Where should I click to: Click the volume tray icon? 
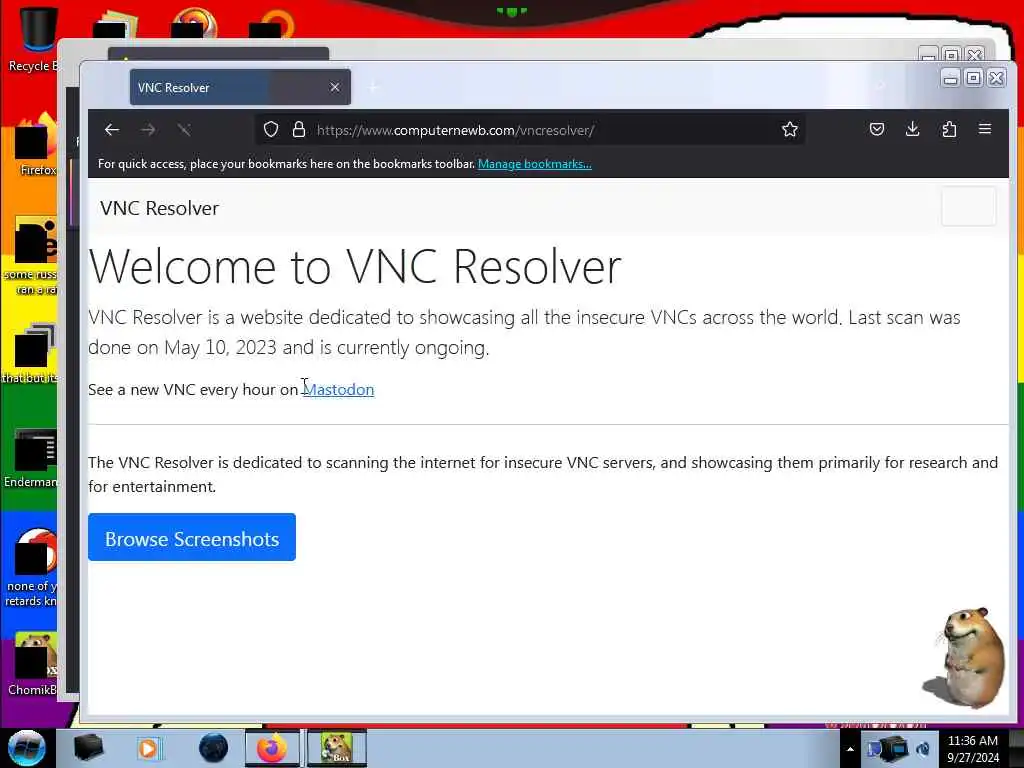coord(923,749)
